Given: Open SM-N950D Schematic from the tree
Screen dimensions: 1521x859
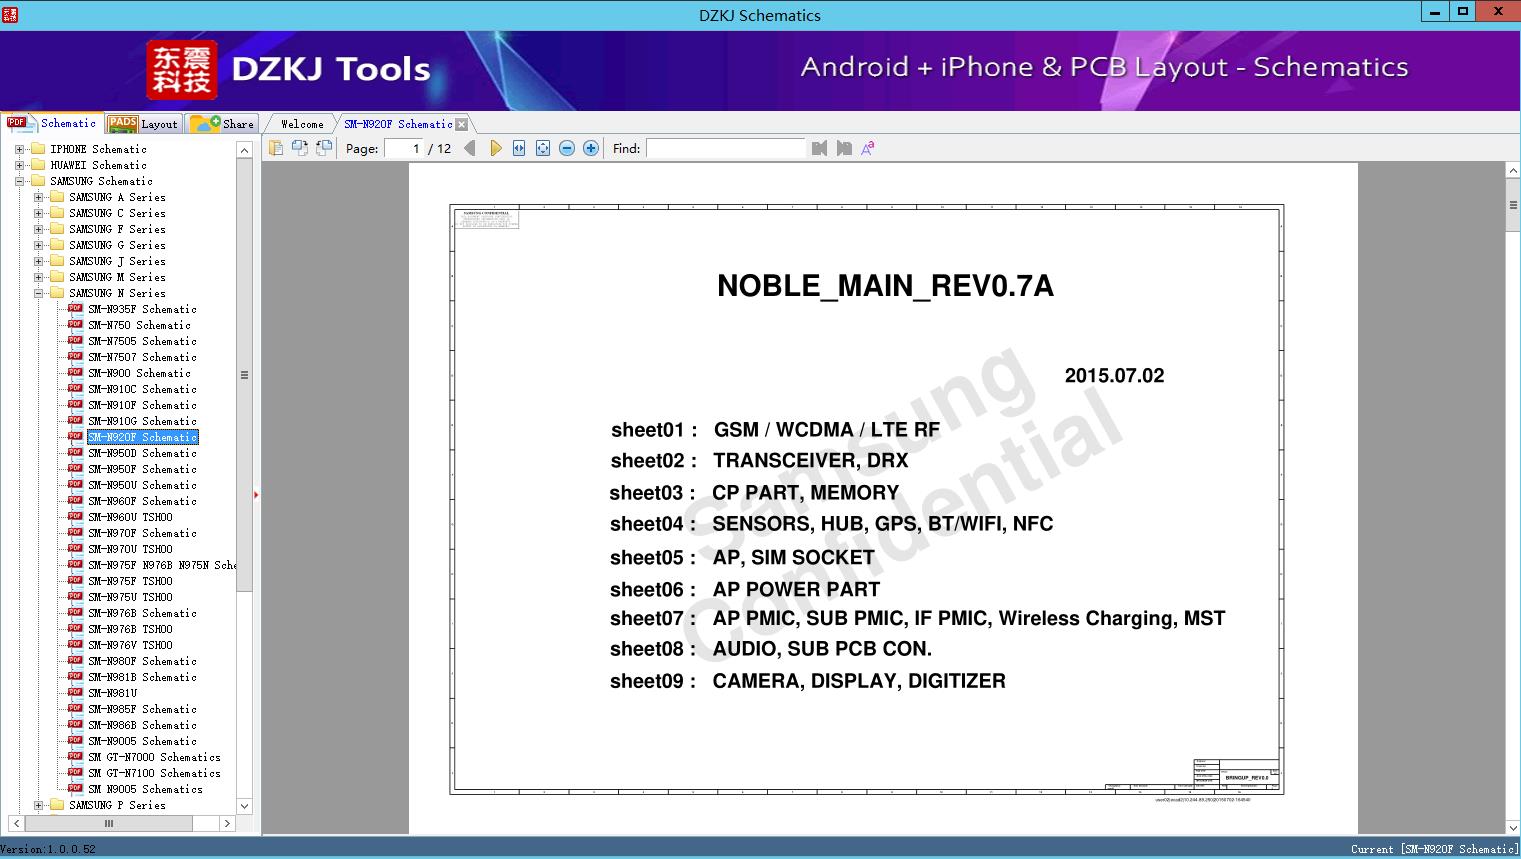Looking at the screenshot, I should click(x=142, y=453).
